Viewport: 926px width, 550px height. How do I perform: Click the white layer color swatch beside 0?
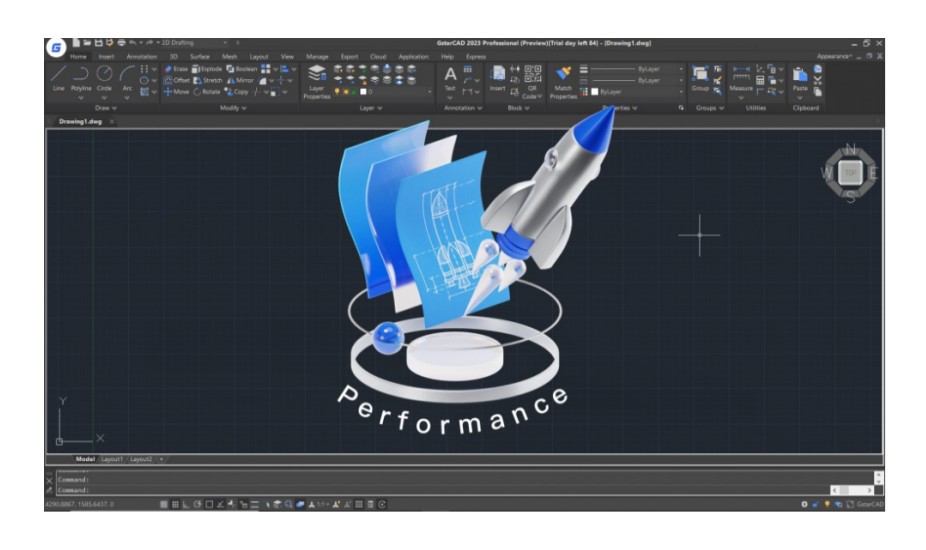click(363, 92)
